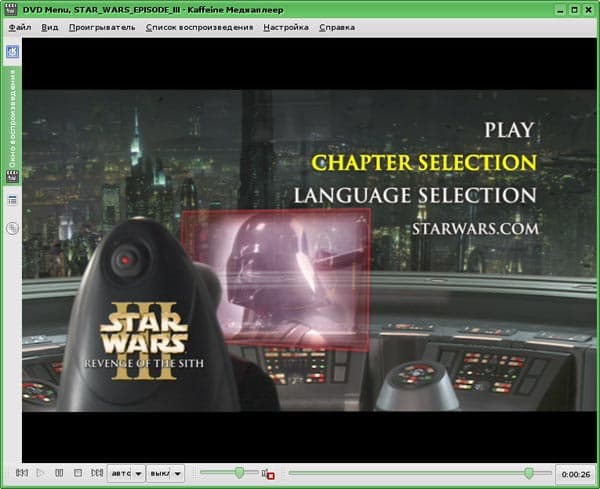Open the Проигрыватель menu
The image size is (600, 489).
pyautogui.click(x=102, y=28)
